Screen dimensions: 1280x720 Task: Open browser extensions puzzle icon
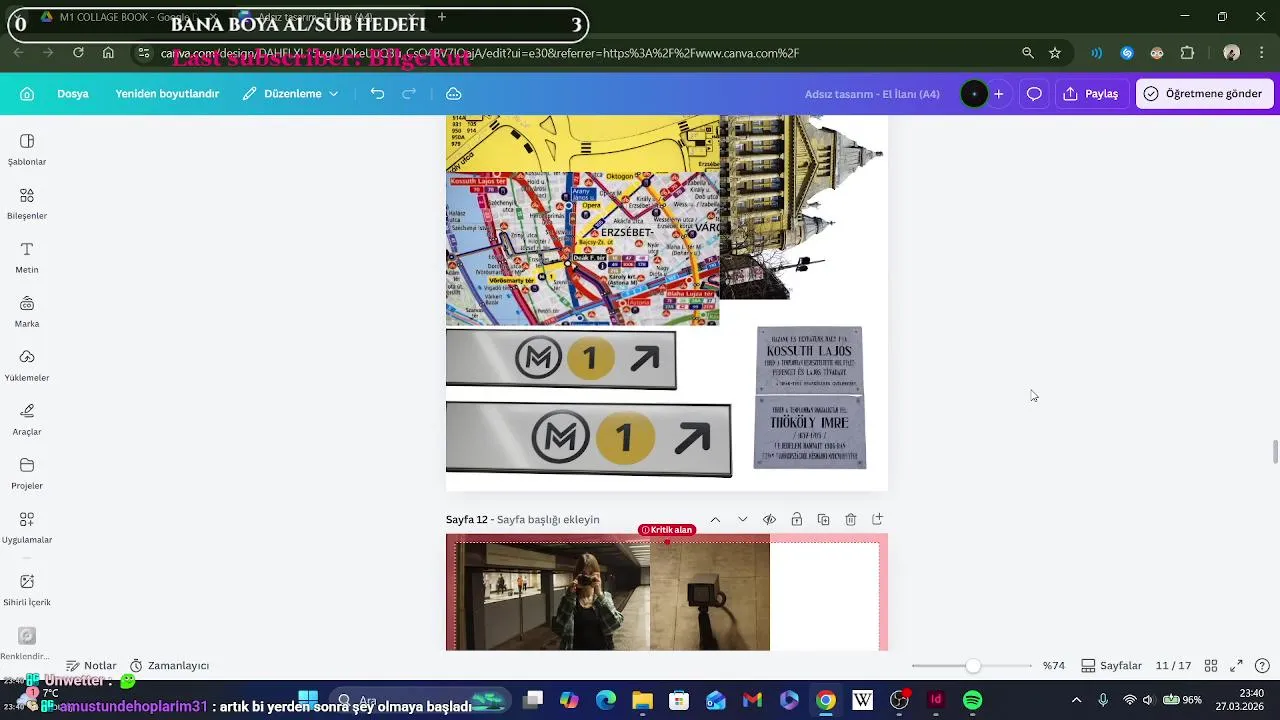[1188, 53]
